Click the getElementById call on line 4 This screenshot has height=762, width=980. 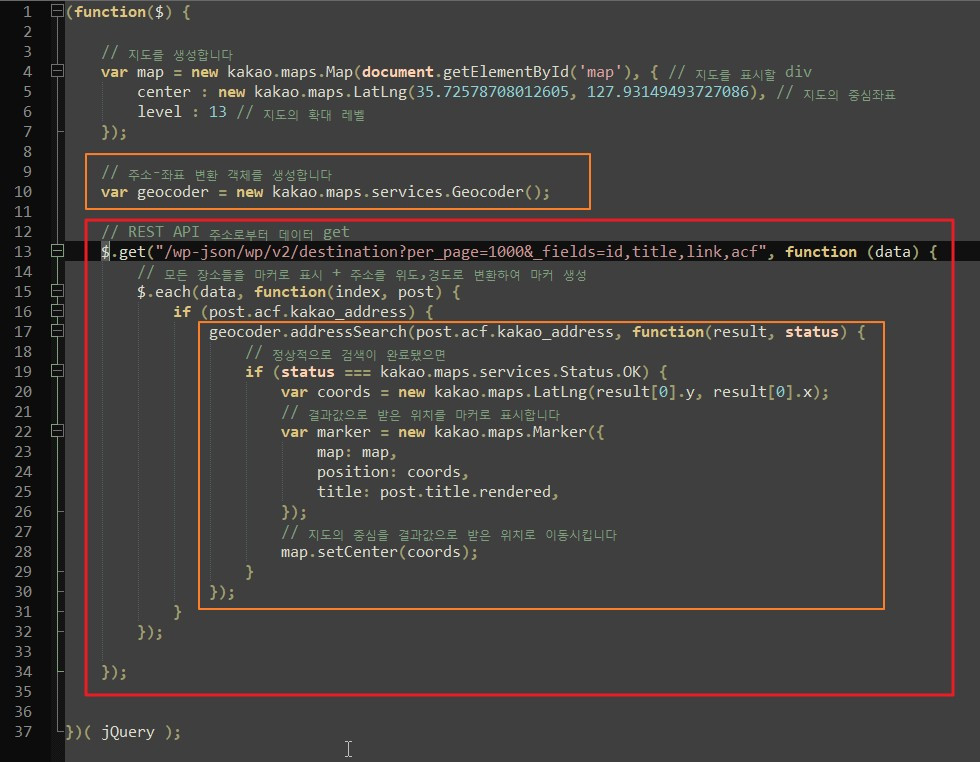pos(510,72)
